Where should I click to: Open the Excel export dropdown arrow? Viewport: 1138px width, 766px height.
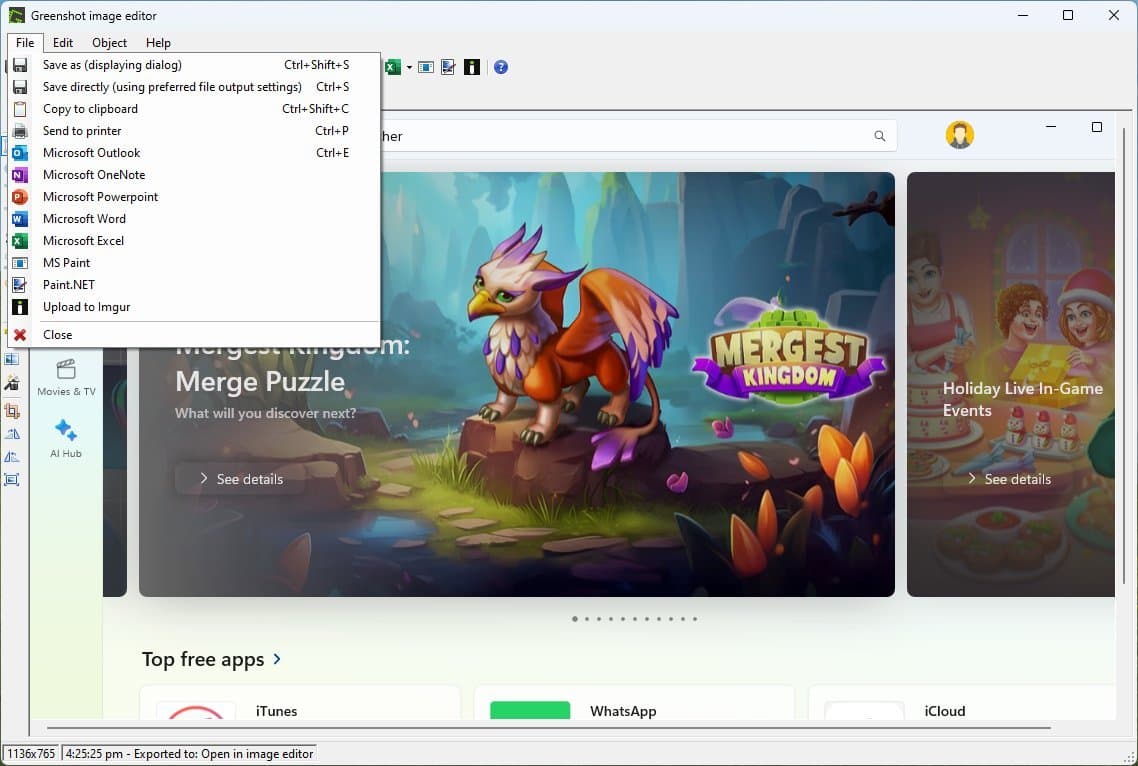point(409,67)
